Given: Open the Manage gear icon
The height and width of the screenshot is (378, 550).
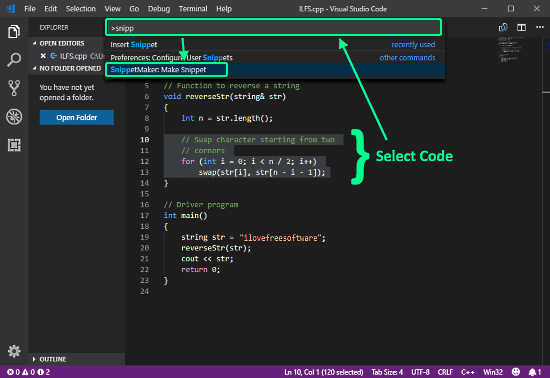Looking at the screenshot, I should click(14, 351).
